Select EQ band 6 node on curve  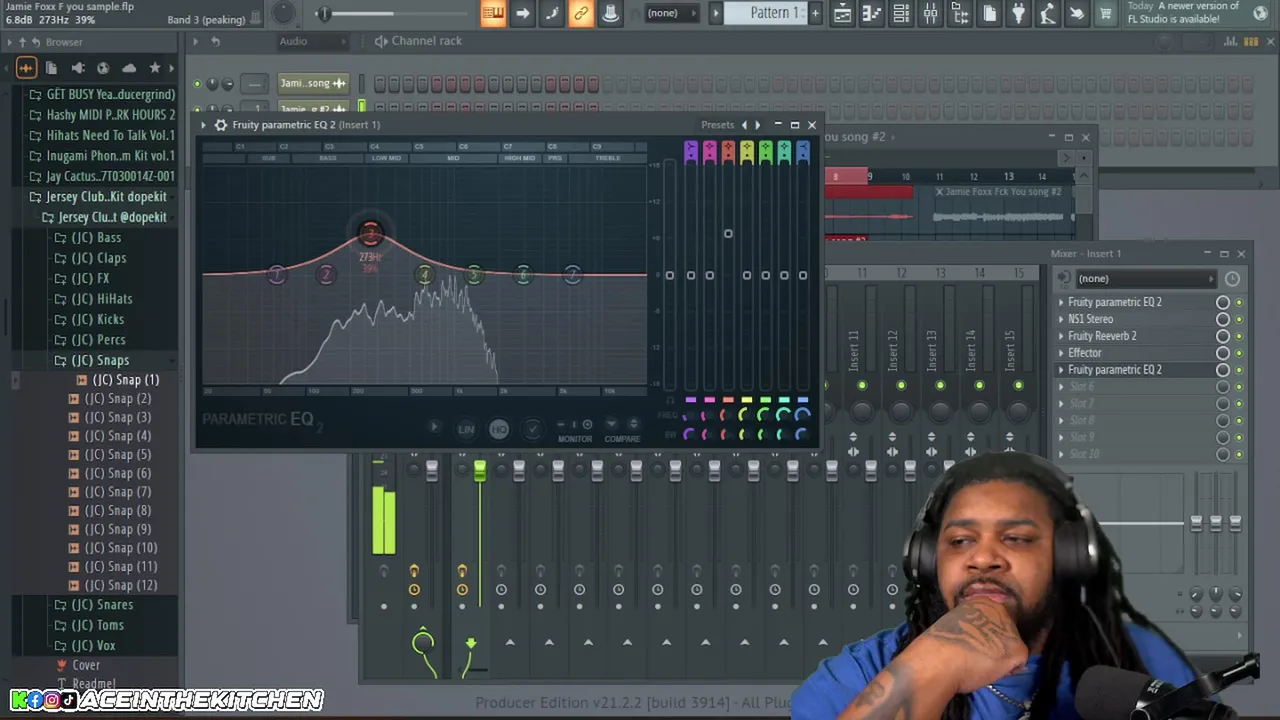coord(523,274)
